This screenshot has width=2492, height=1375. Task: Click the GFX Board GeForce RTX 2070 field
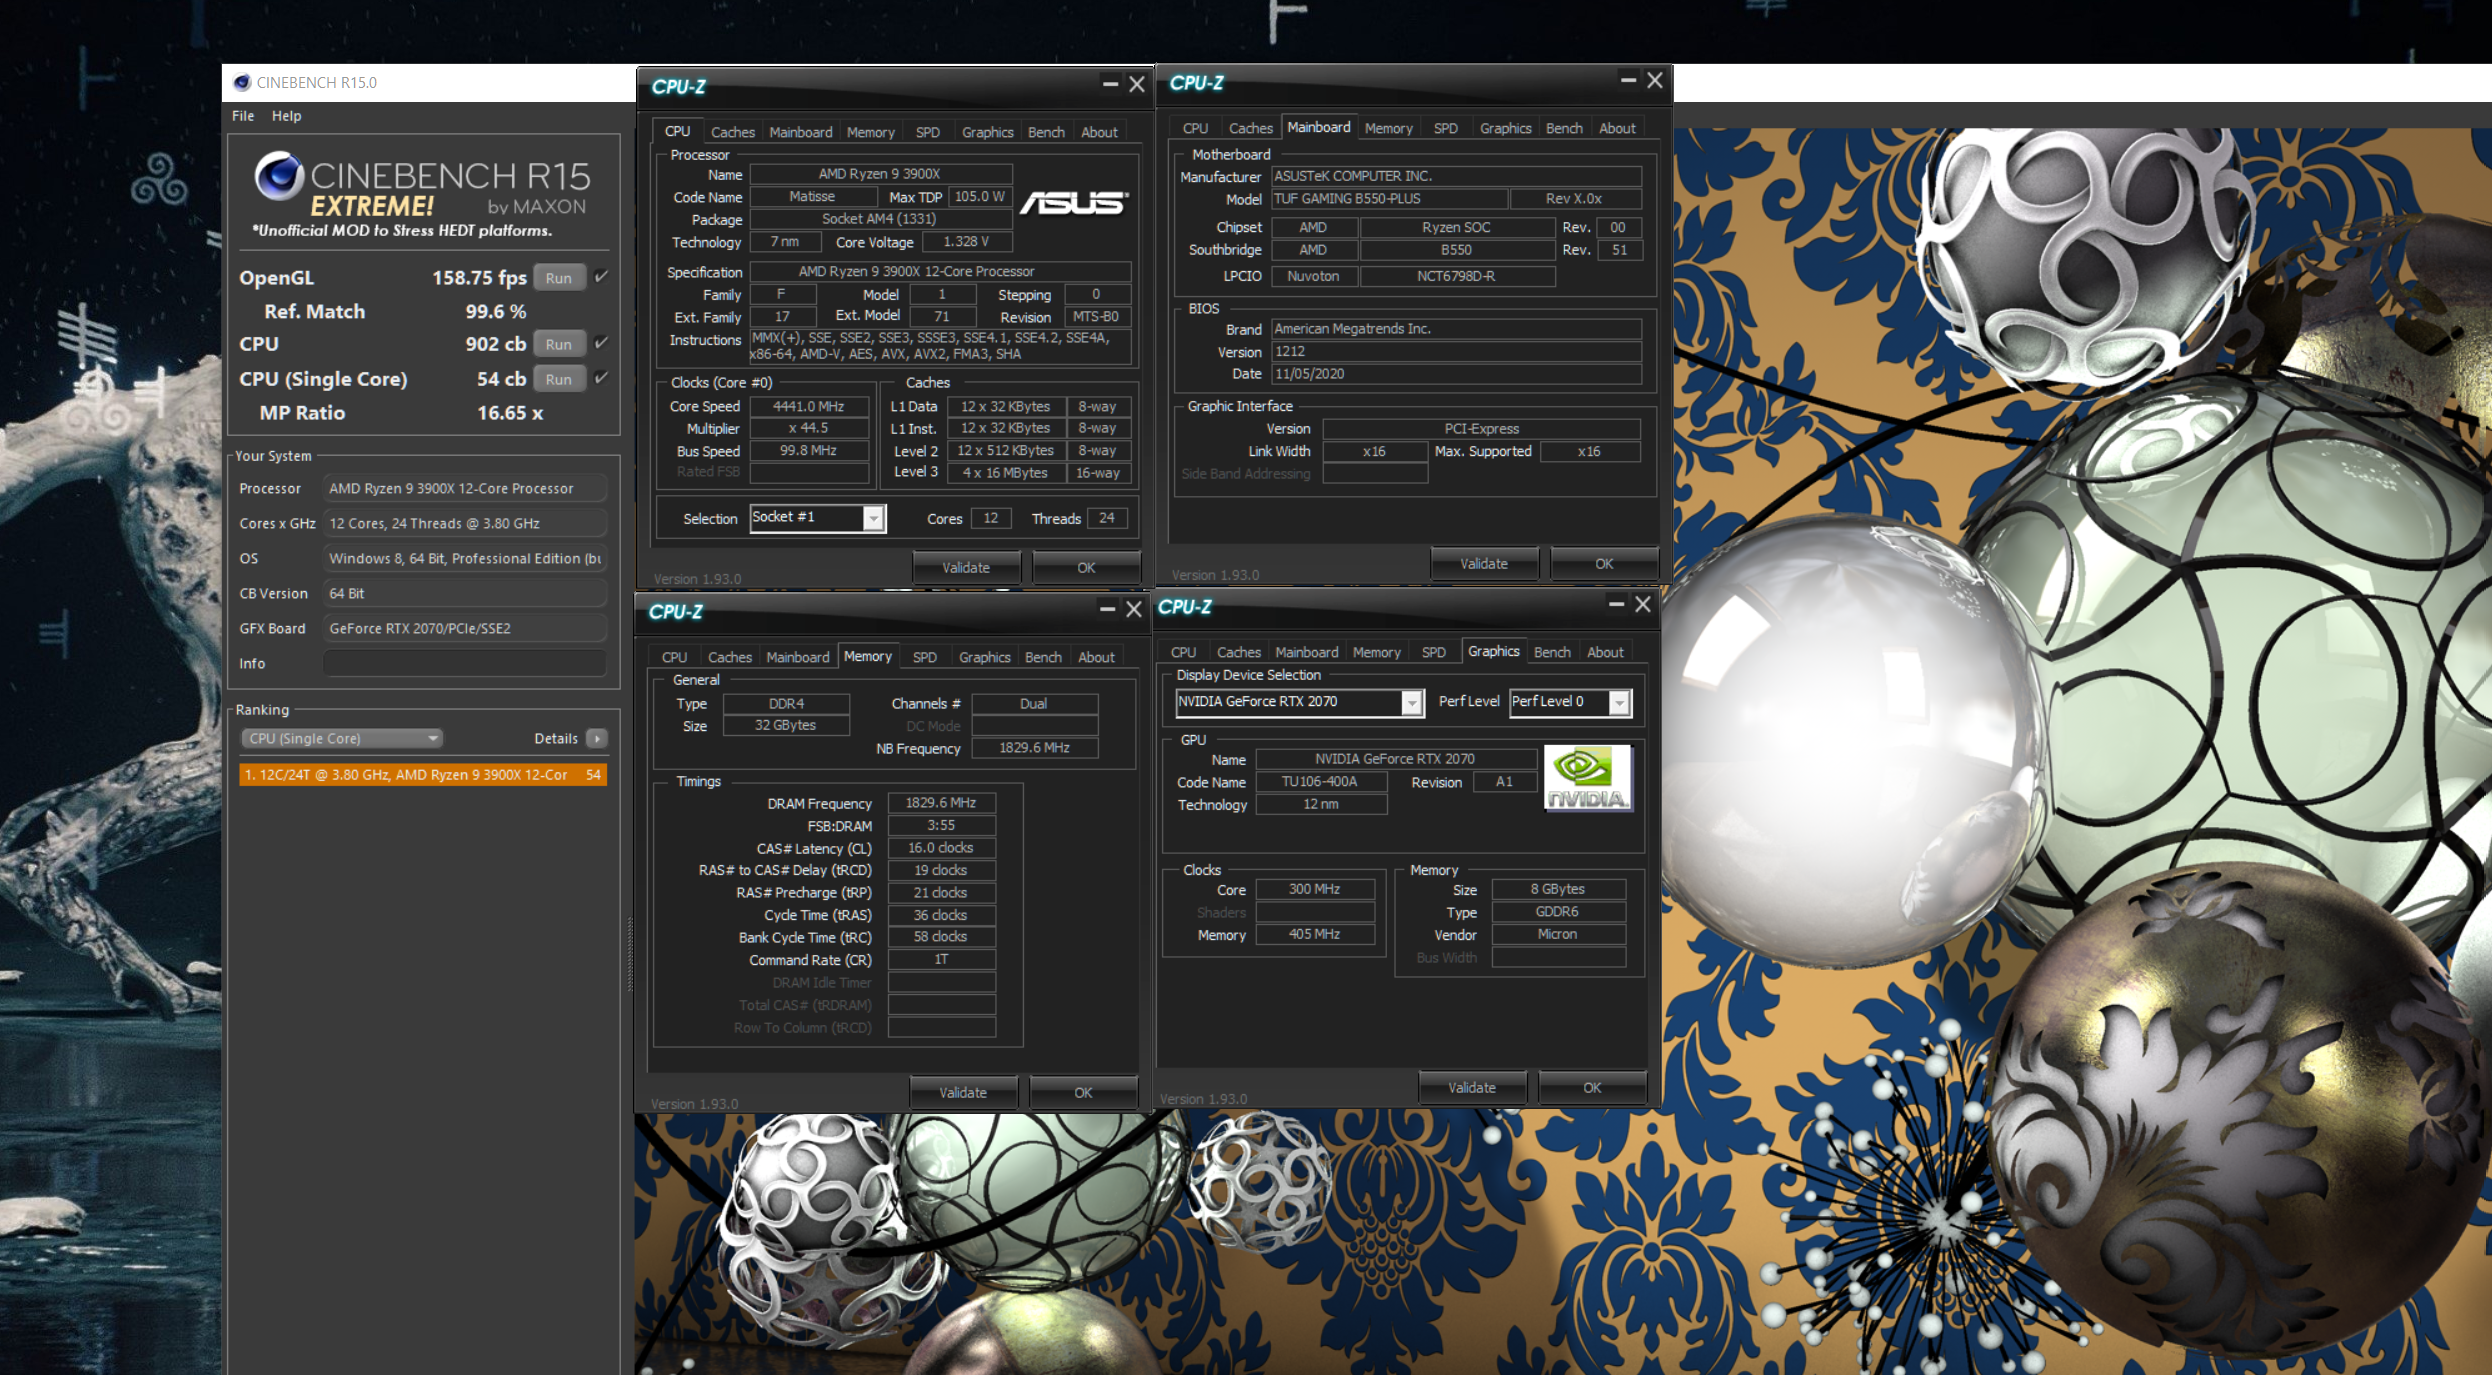(465, 628)
